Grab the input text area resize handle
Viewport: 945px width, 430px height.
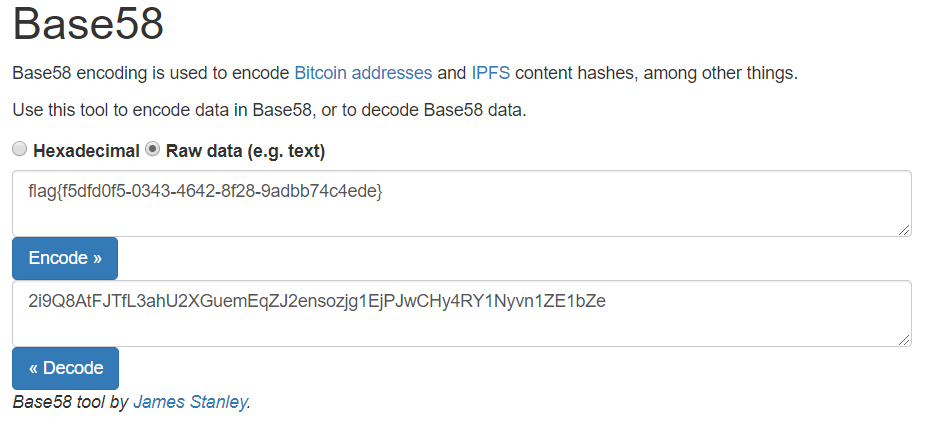[905, 230]
